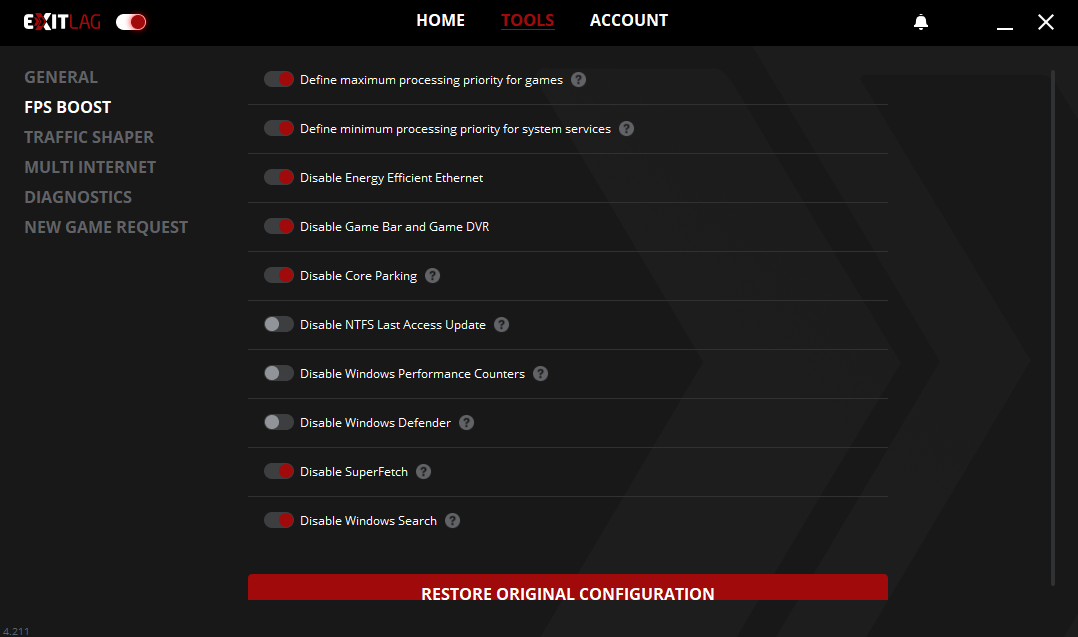Show help for NTFS Last Access Update
Screen dimensions: 1078x637
(501, 325)
